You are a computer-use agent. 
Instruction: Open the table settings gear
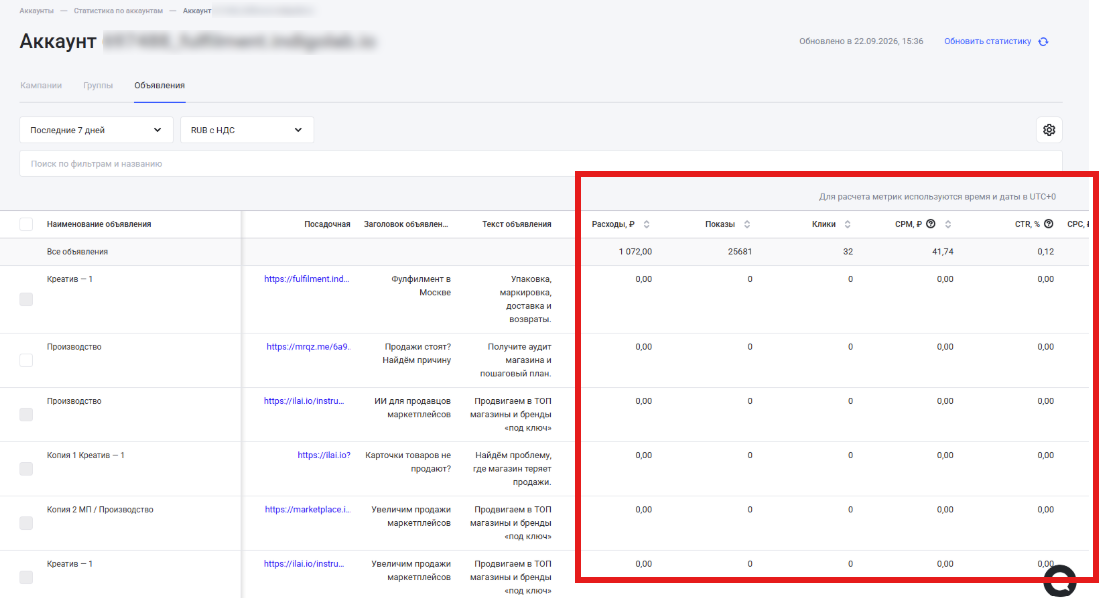tap(1049, 130)
